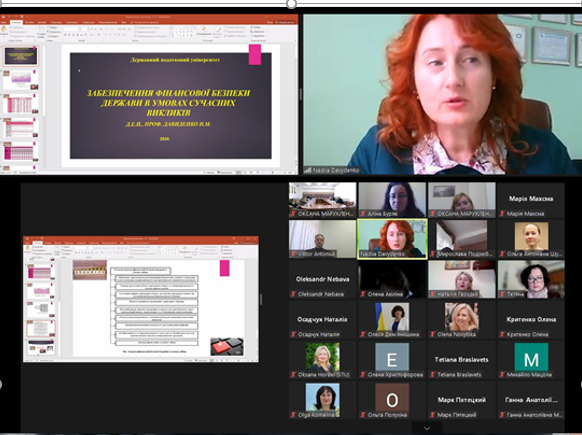The width and height of the screenshot is (582, 435).
Task: Expand more participants with the bottom down chevron
Action: coord(427,428)
